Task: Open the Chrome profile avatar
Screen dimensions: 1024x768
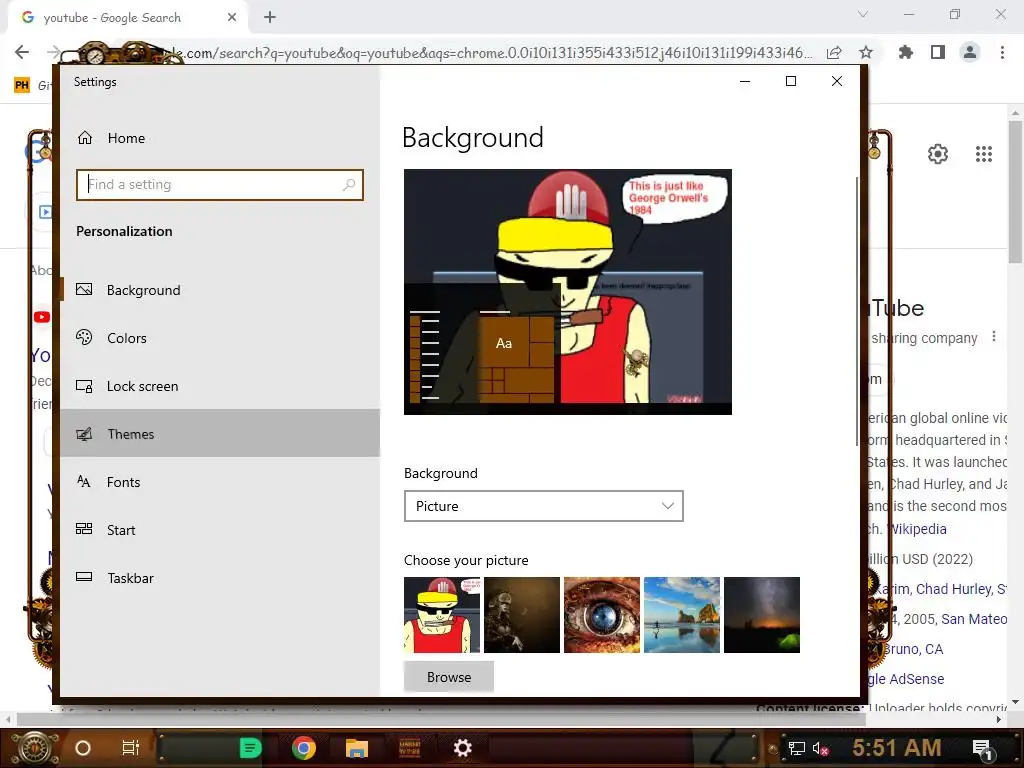Action: (970, 52)
